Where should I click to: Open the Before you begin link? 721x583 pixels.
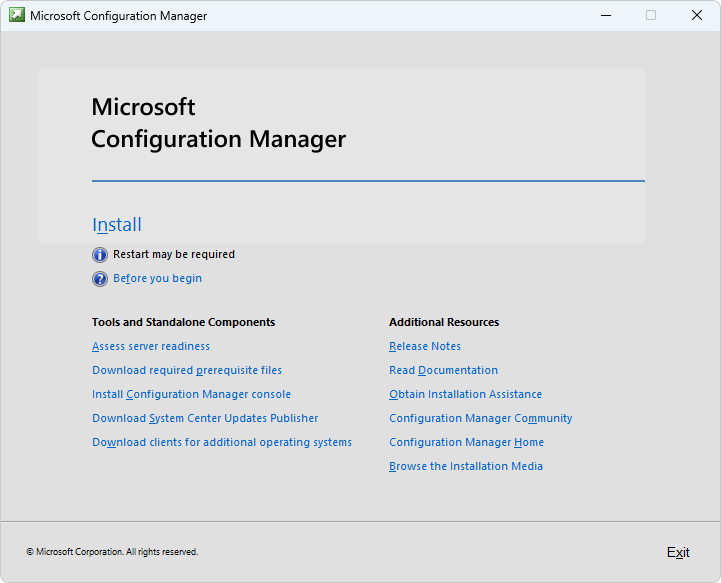pyautogui.click(x=157, y=279)
